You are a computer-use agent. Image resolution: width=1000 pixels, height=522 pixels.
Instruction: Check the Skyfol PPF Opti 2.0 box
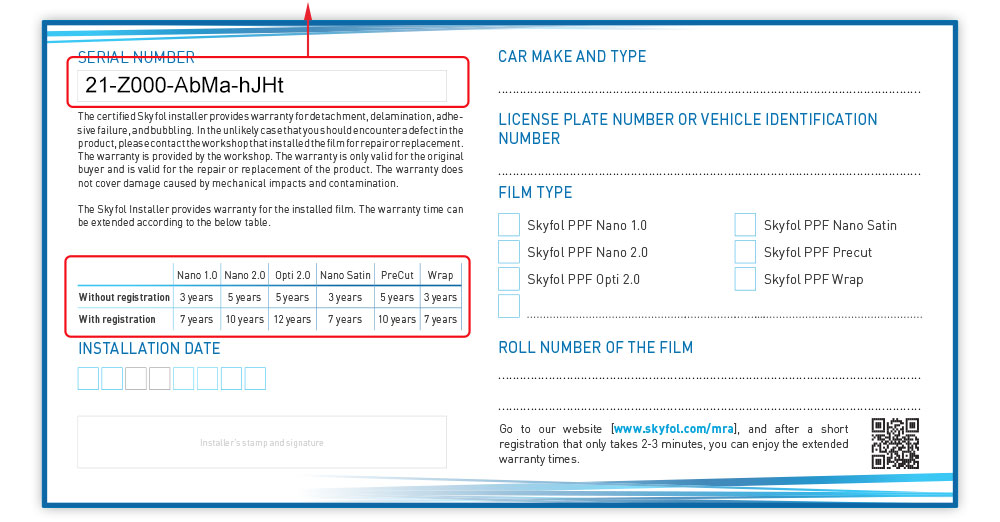508,279
